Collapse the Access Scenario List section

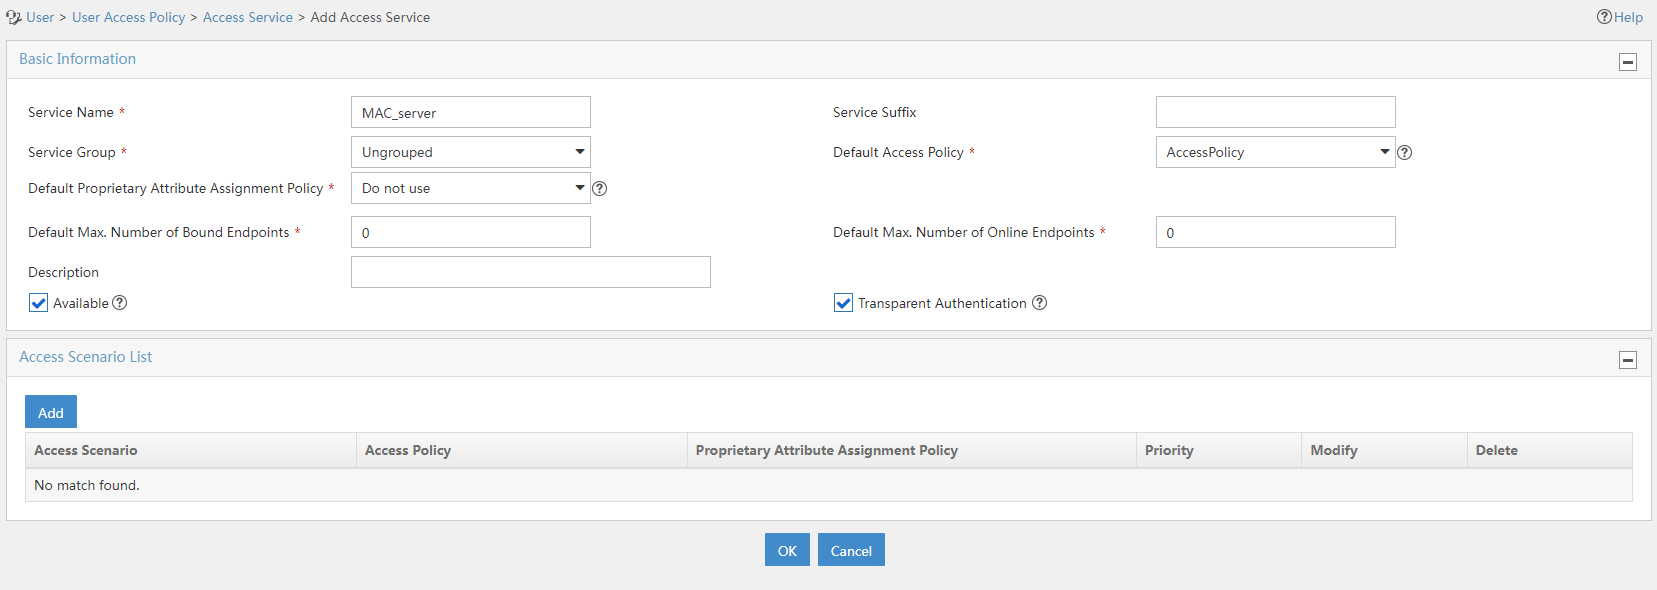[x=1628, y=360]
